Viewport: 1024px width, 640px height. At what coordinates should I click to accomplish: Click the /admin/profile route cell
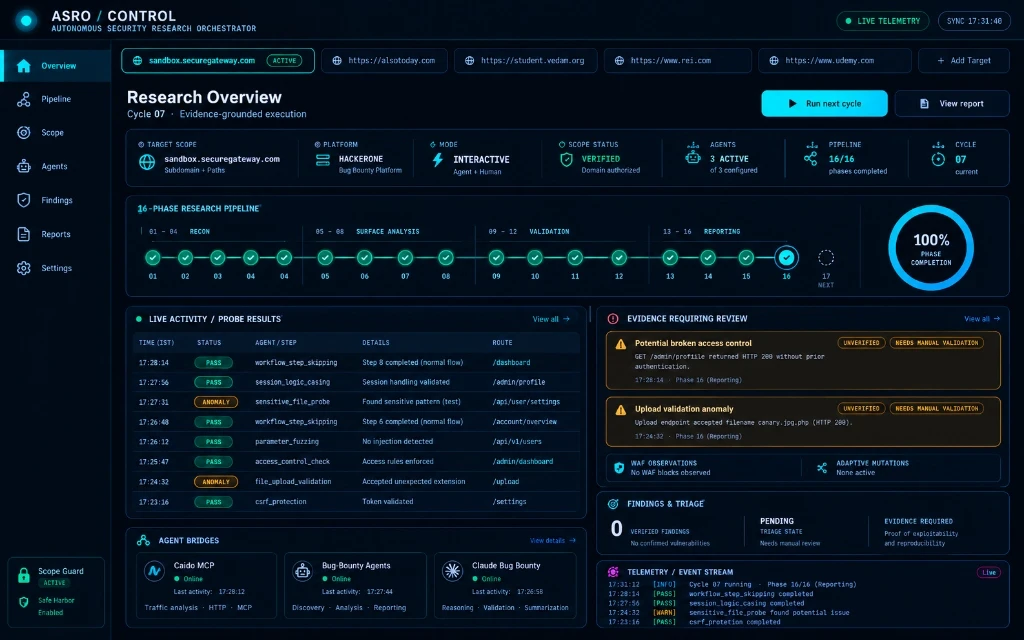519,382
